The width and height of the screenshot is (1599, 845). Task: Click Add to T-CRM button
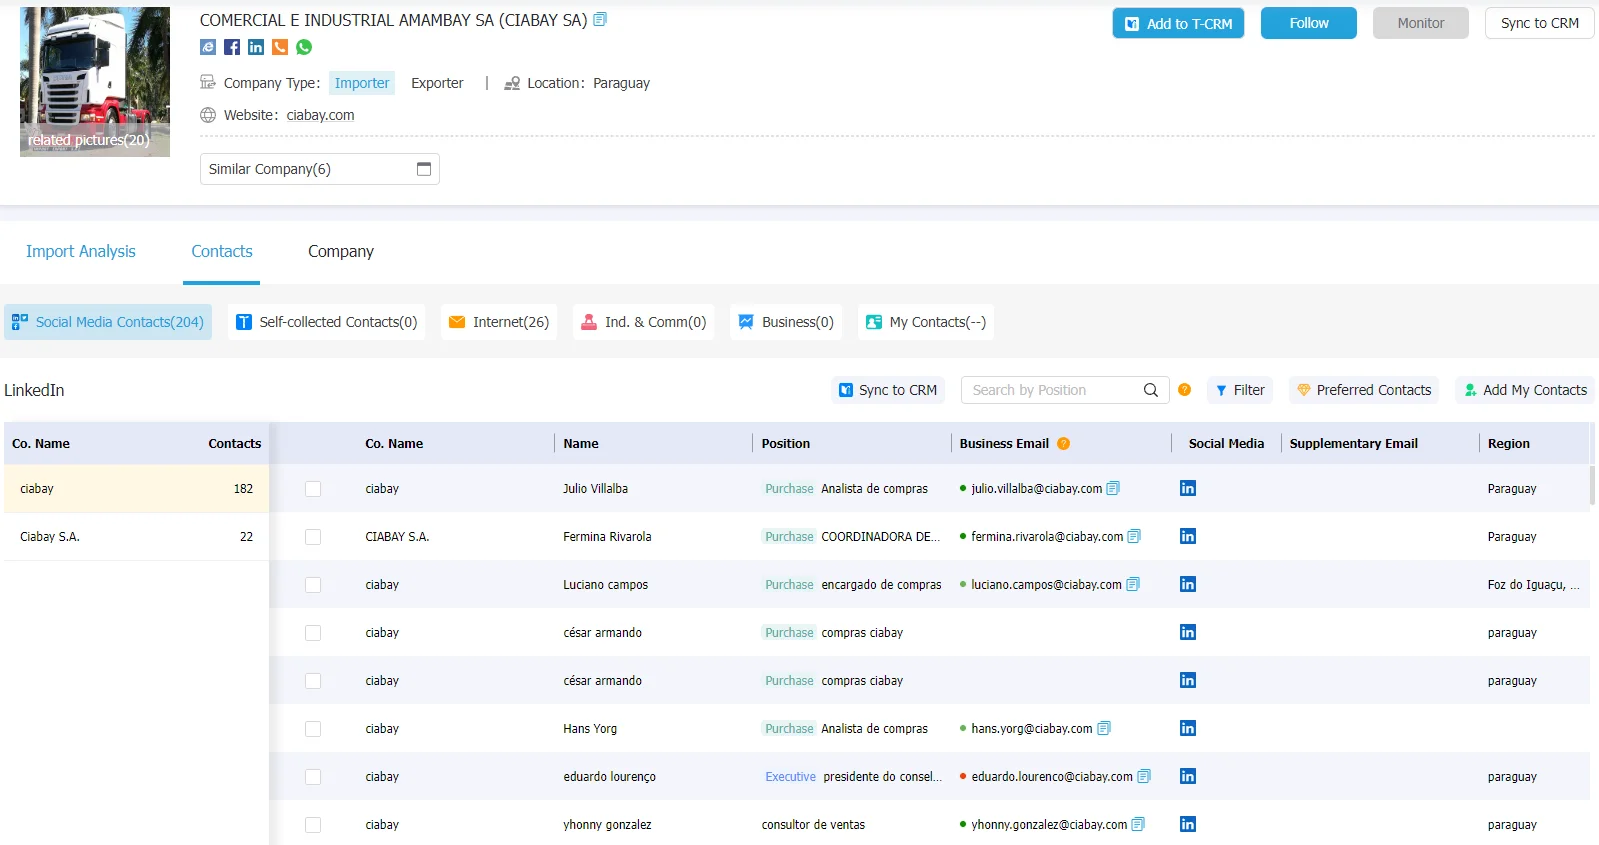[1178, 23]
